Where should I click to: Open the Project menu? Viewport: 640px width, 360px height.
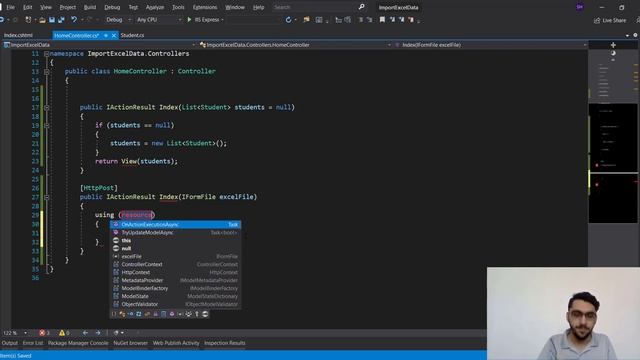(68, 7)
